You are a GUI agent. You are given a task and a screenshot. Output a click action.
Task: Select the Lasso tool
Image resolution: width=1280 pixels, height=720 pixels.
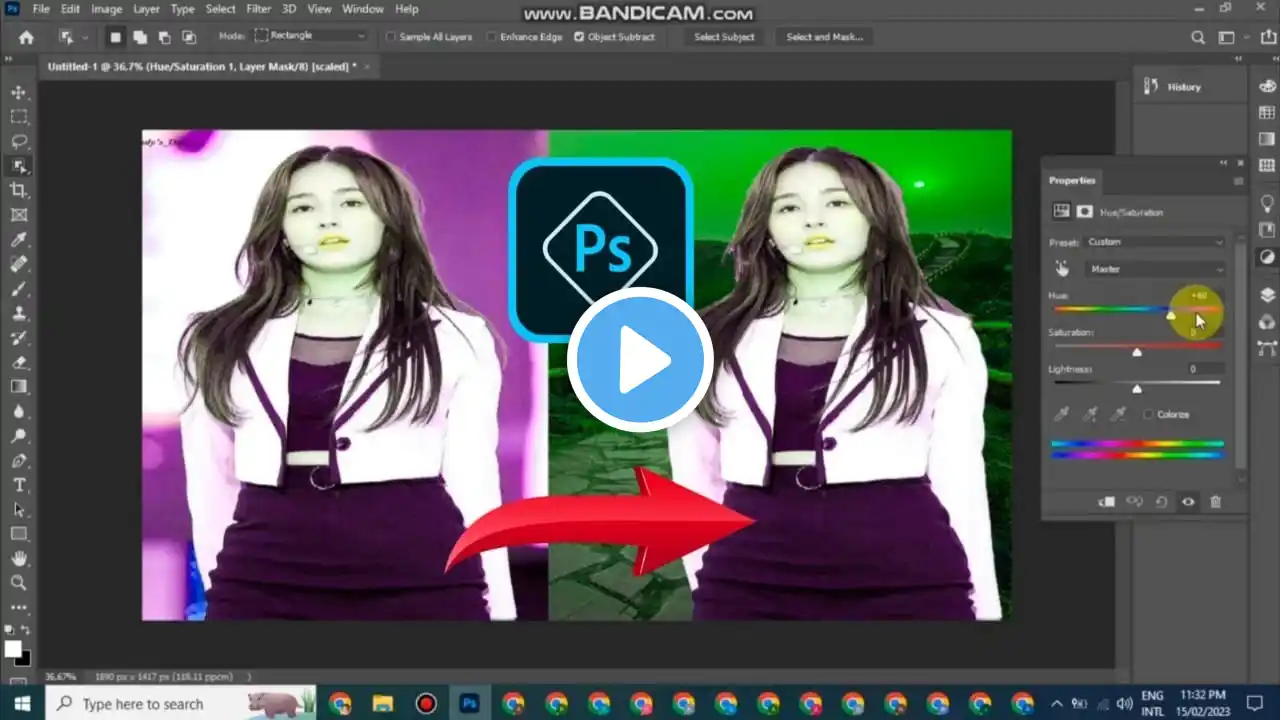point(18,140)
